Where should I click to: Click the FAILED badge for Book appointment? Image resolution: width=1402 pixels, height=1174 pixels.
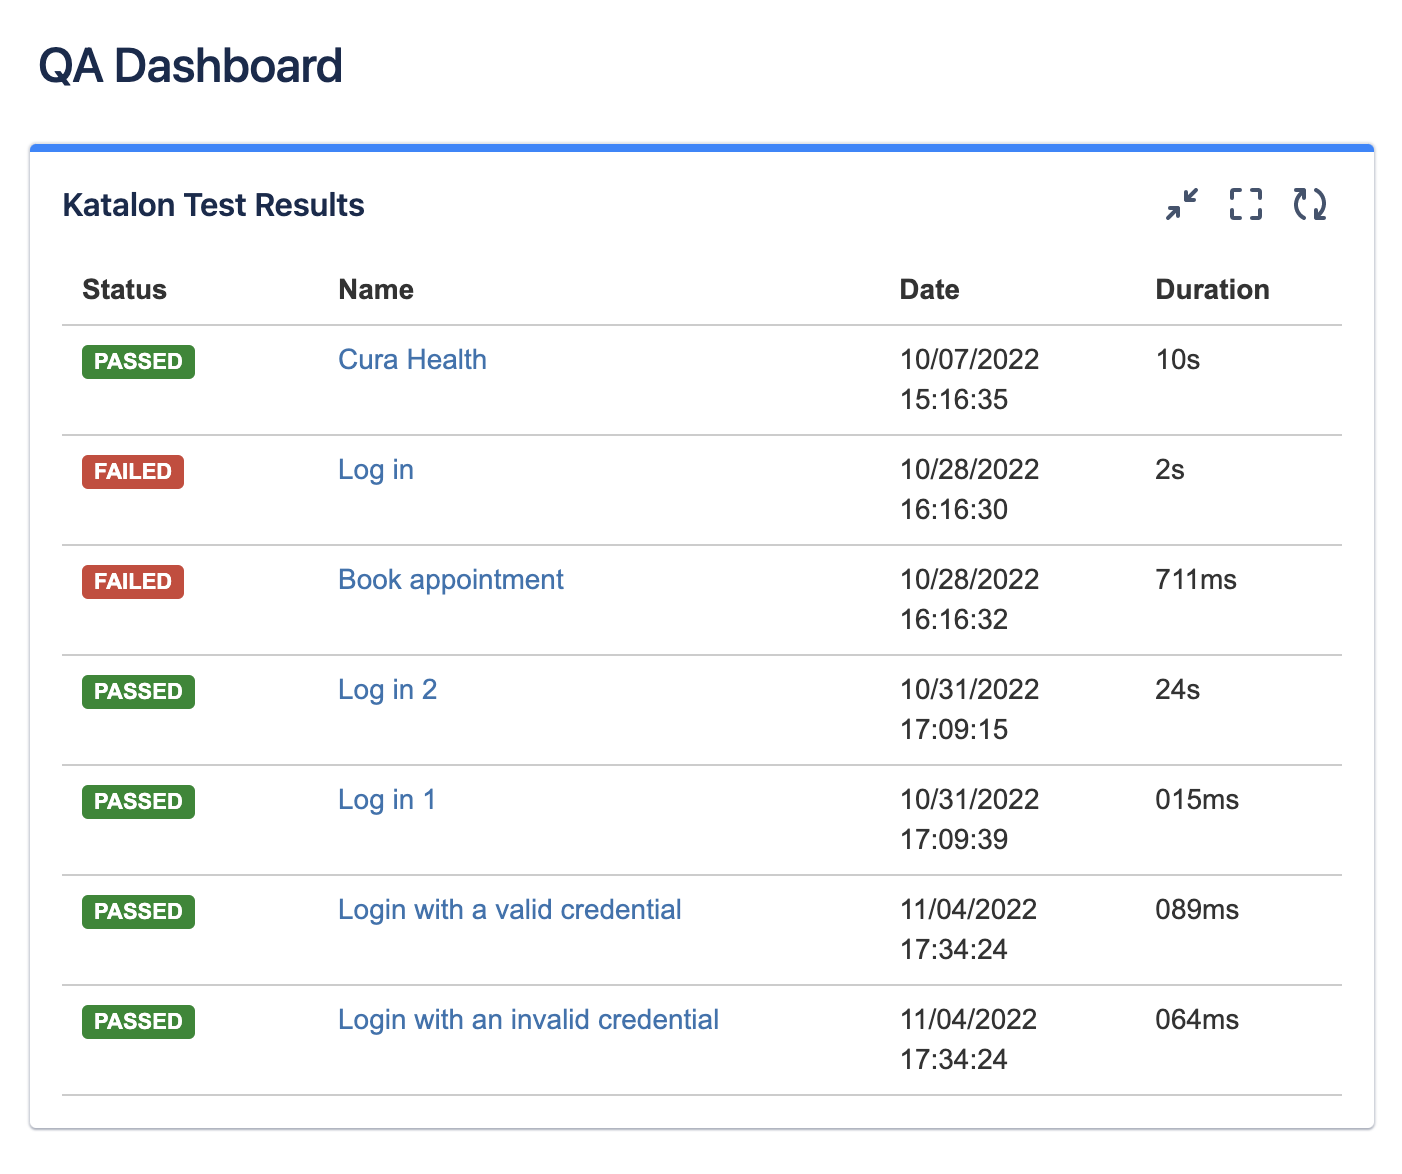point(132,581)
